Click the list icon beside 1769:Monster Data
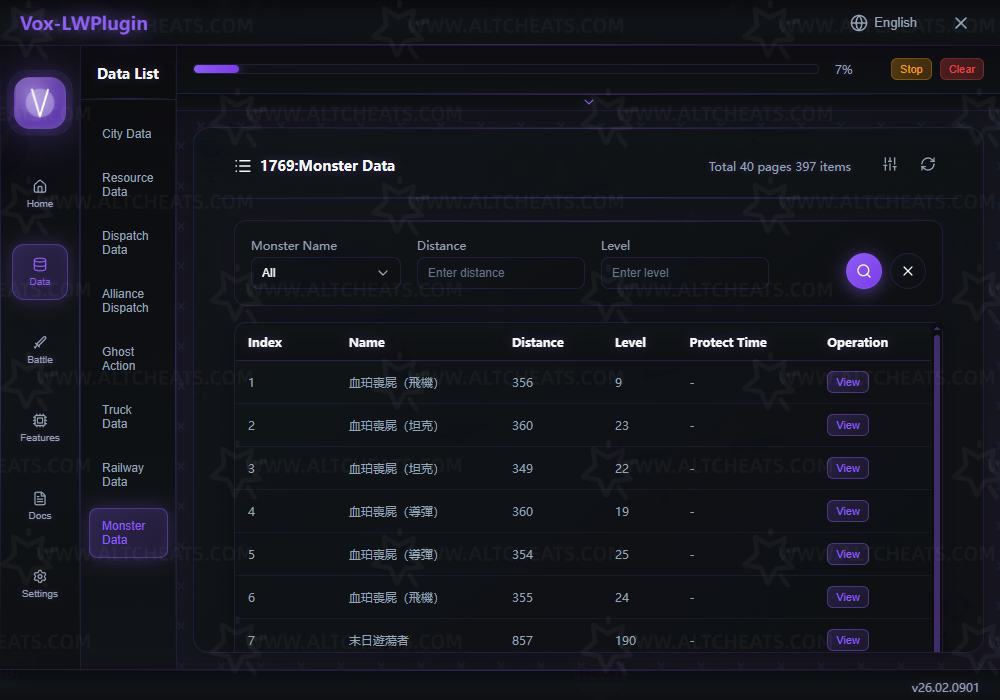 pyautogui.click(x=242, y=166)
